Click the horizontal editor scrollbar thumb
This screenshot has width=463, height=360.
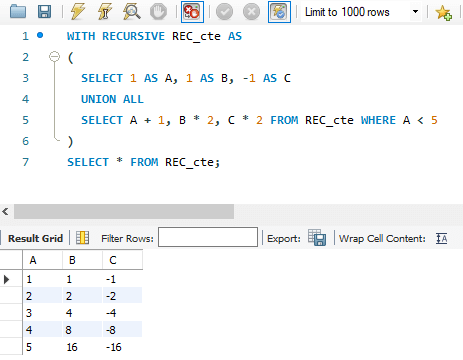coord(124,212)
